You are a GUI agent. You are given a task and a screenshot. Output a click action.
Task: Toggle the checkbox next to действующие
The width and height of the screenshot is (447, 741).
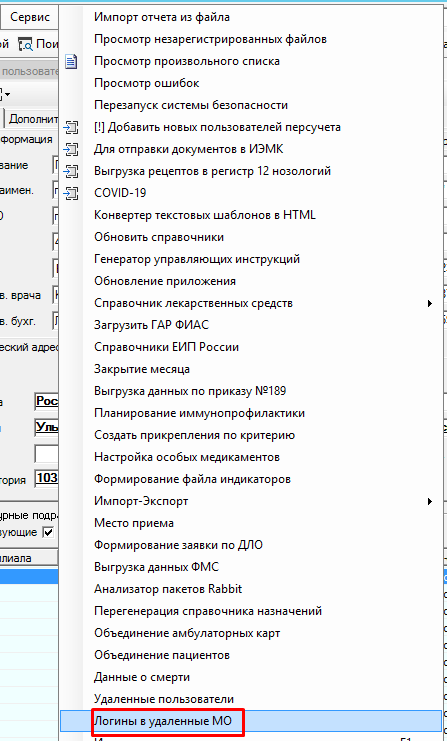(x=48, y=533)
